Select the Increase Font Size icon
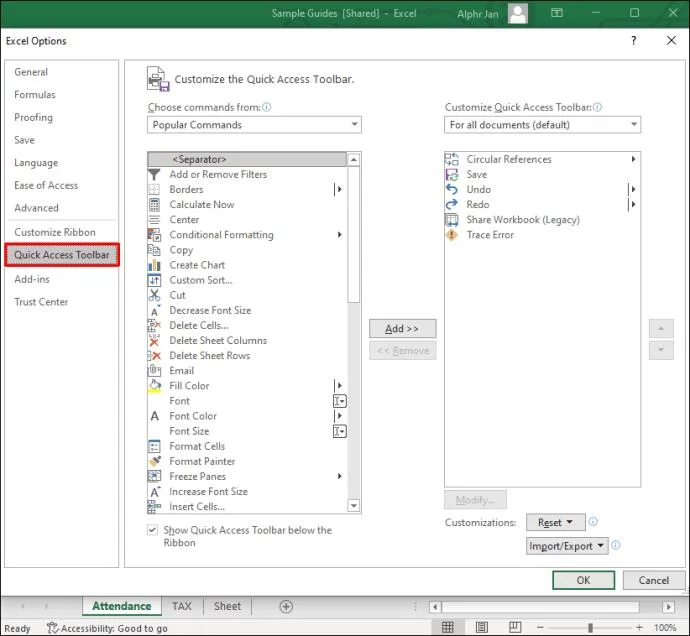The image size is (690, 636). click(154, 492)
